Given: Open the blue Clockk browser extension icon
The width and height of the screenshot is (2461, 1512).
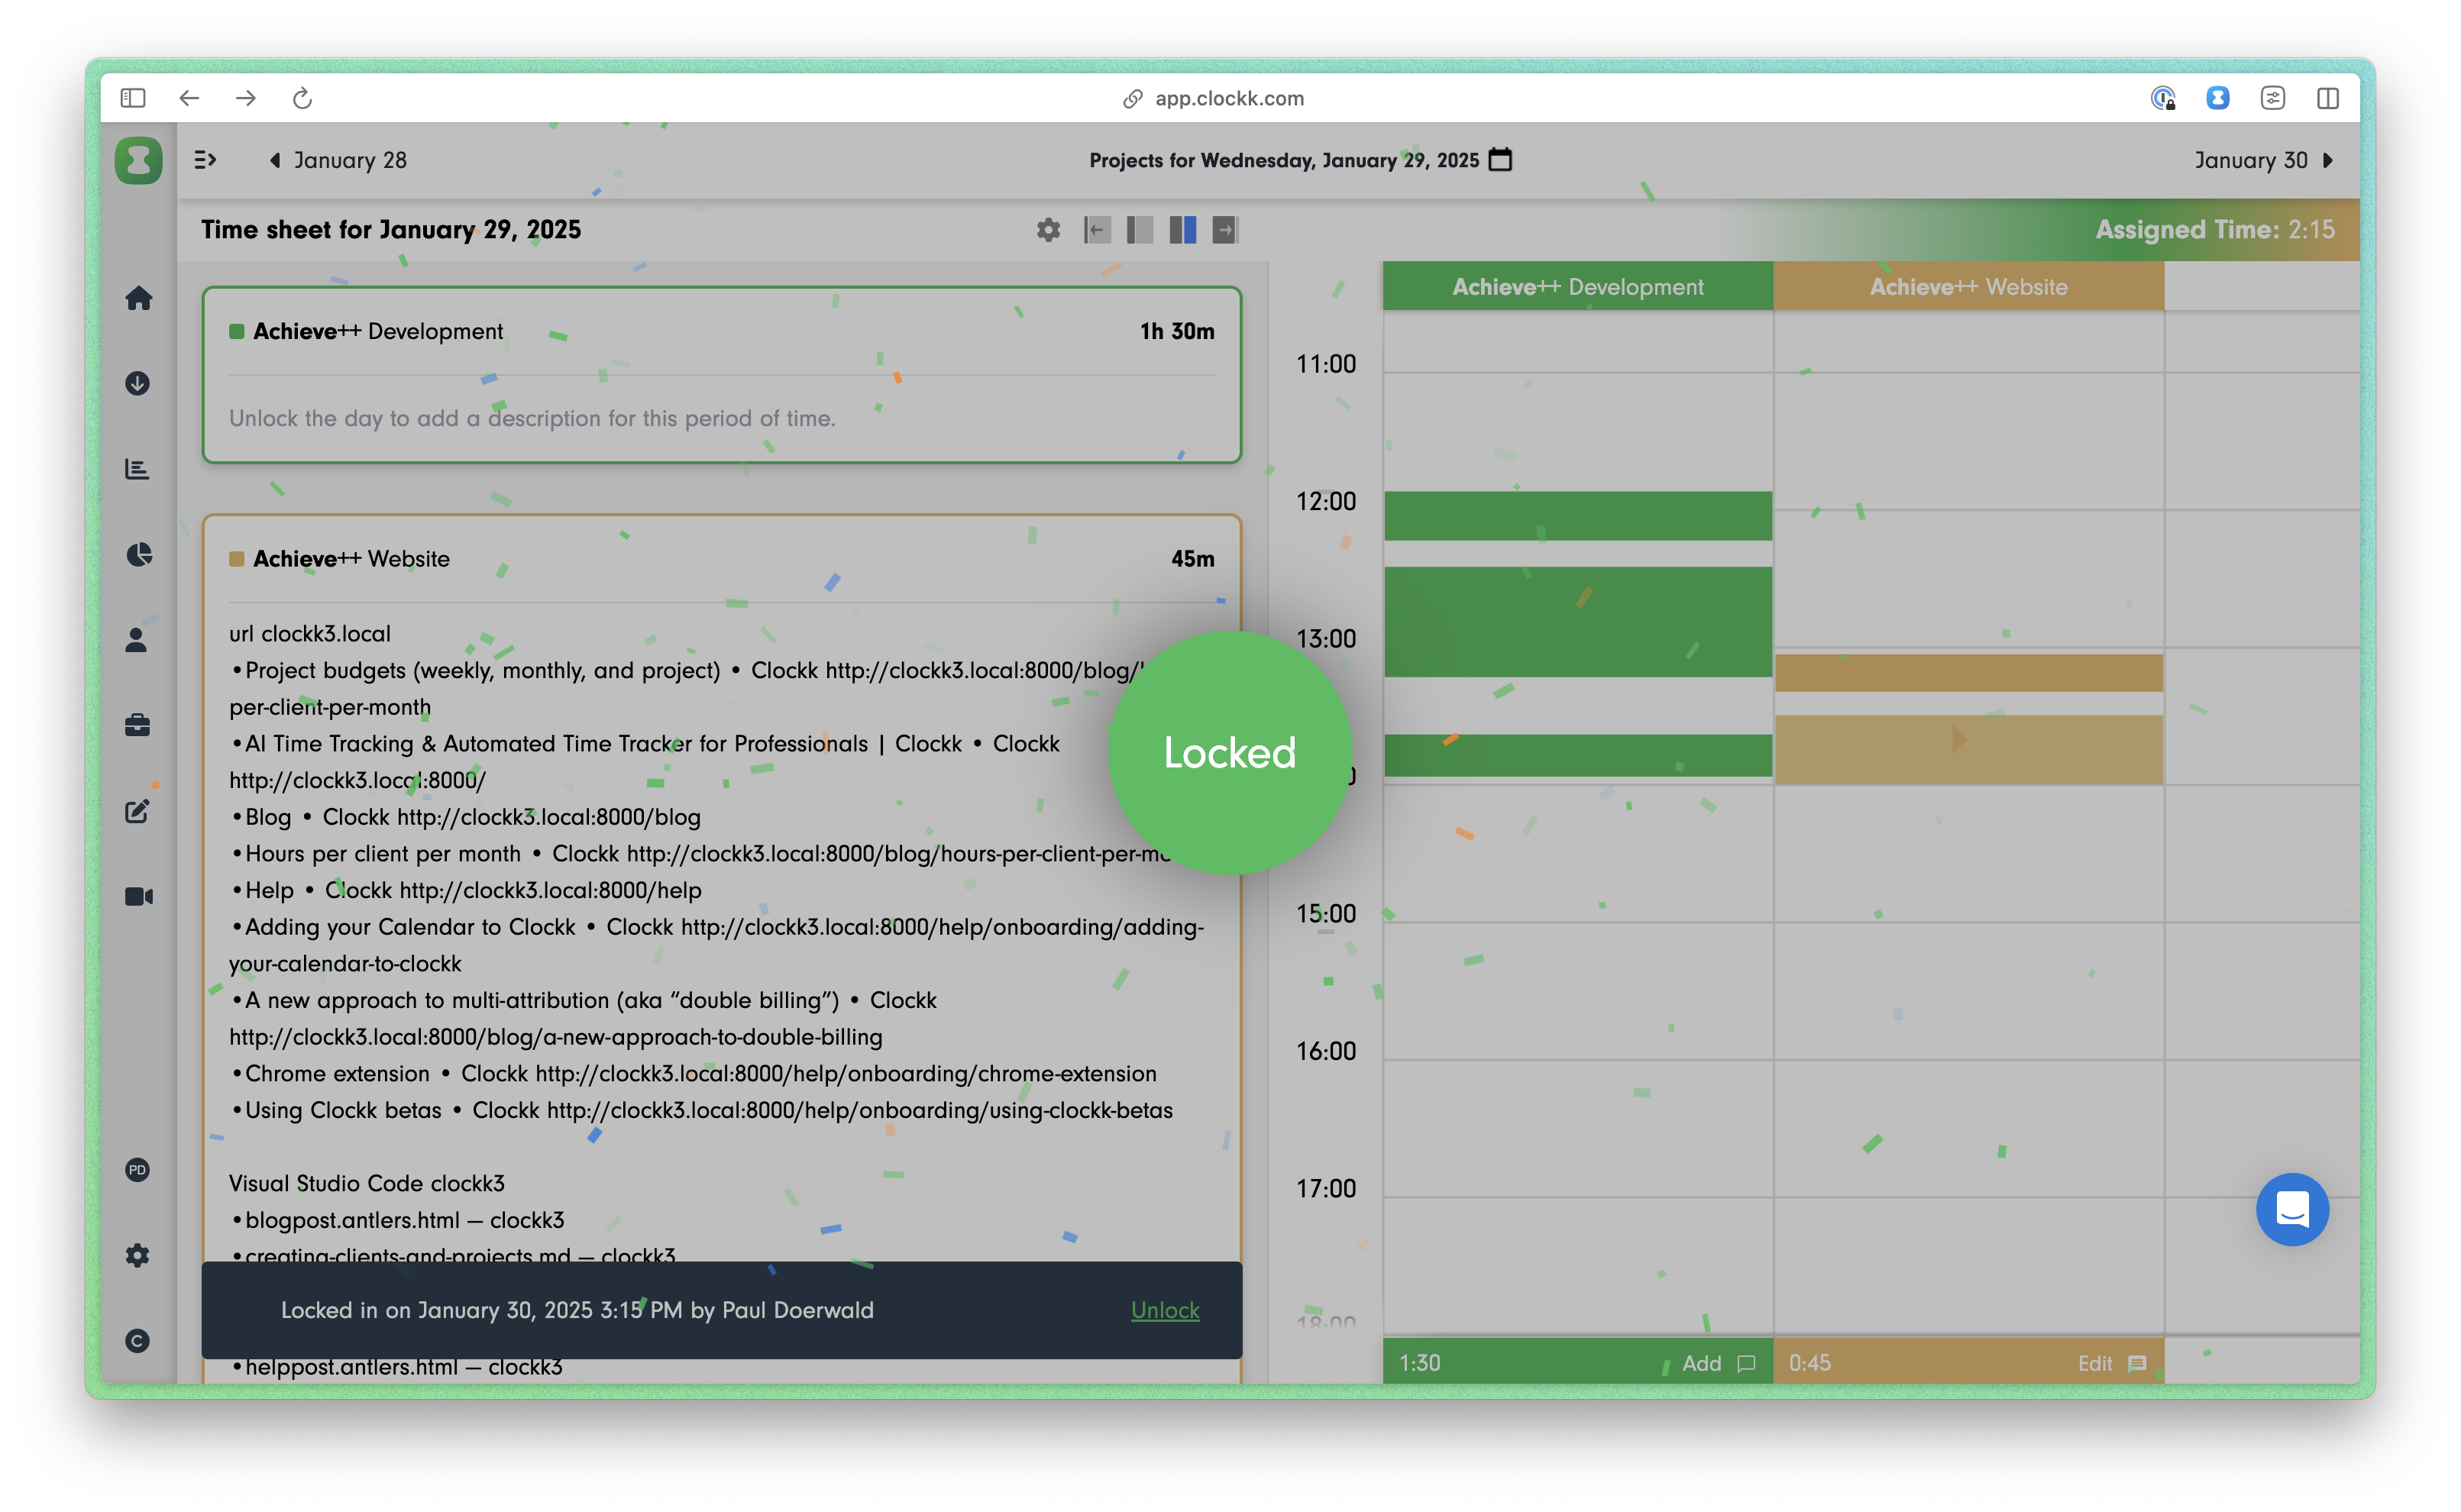Looking at the screenshot, I should [x=2217, y=98].
